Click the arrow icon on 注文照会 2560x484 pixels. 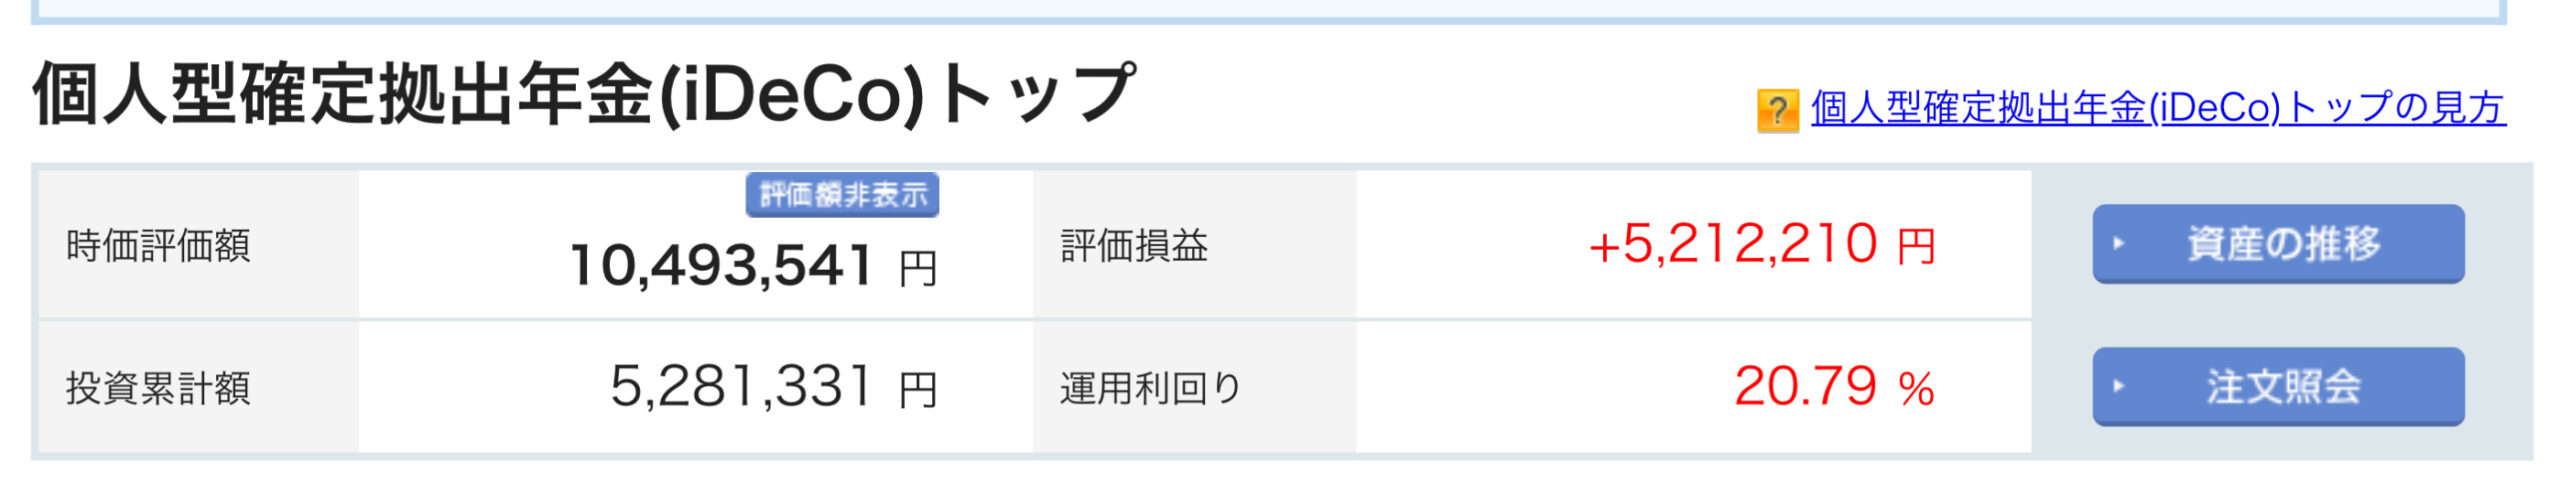2118,386
